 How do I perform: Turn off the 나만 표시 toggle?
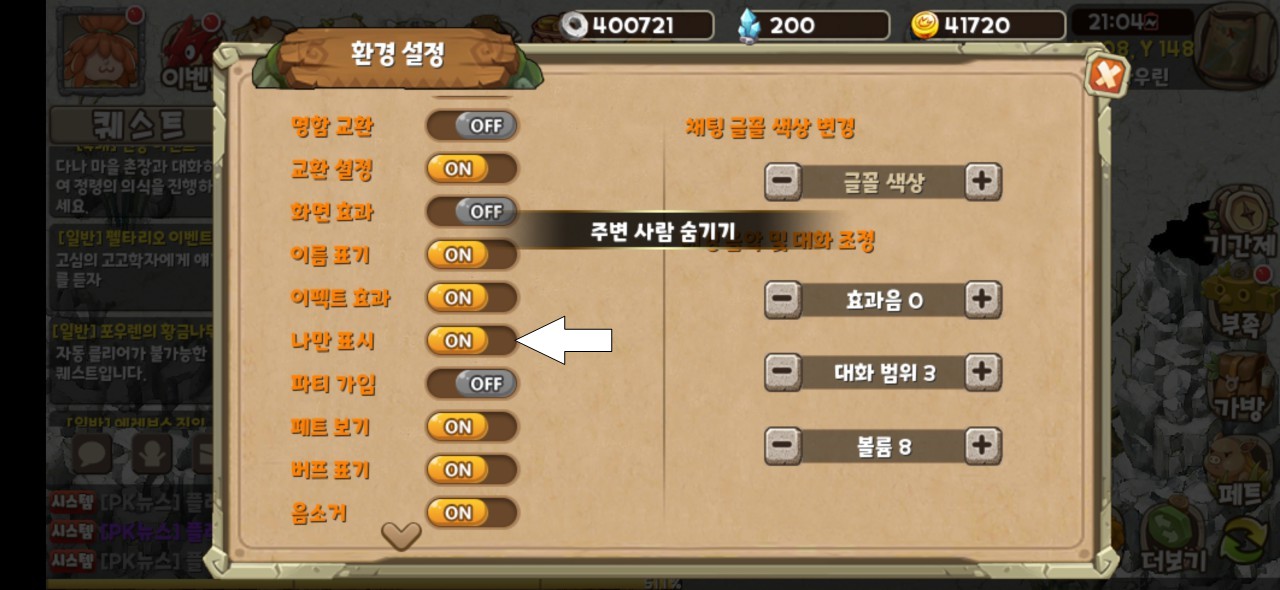point(472,341)
